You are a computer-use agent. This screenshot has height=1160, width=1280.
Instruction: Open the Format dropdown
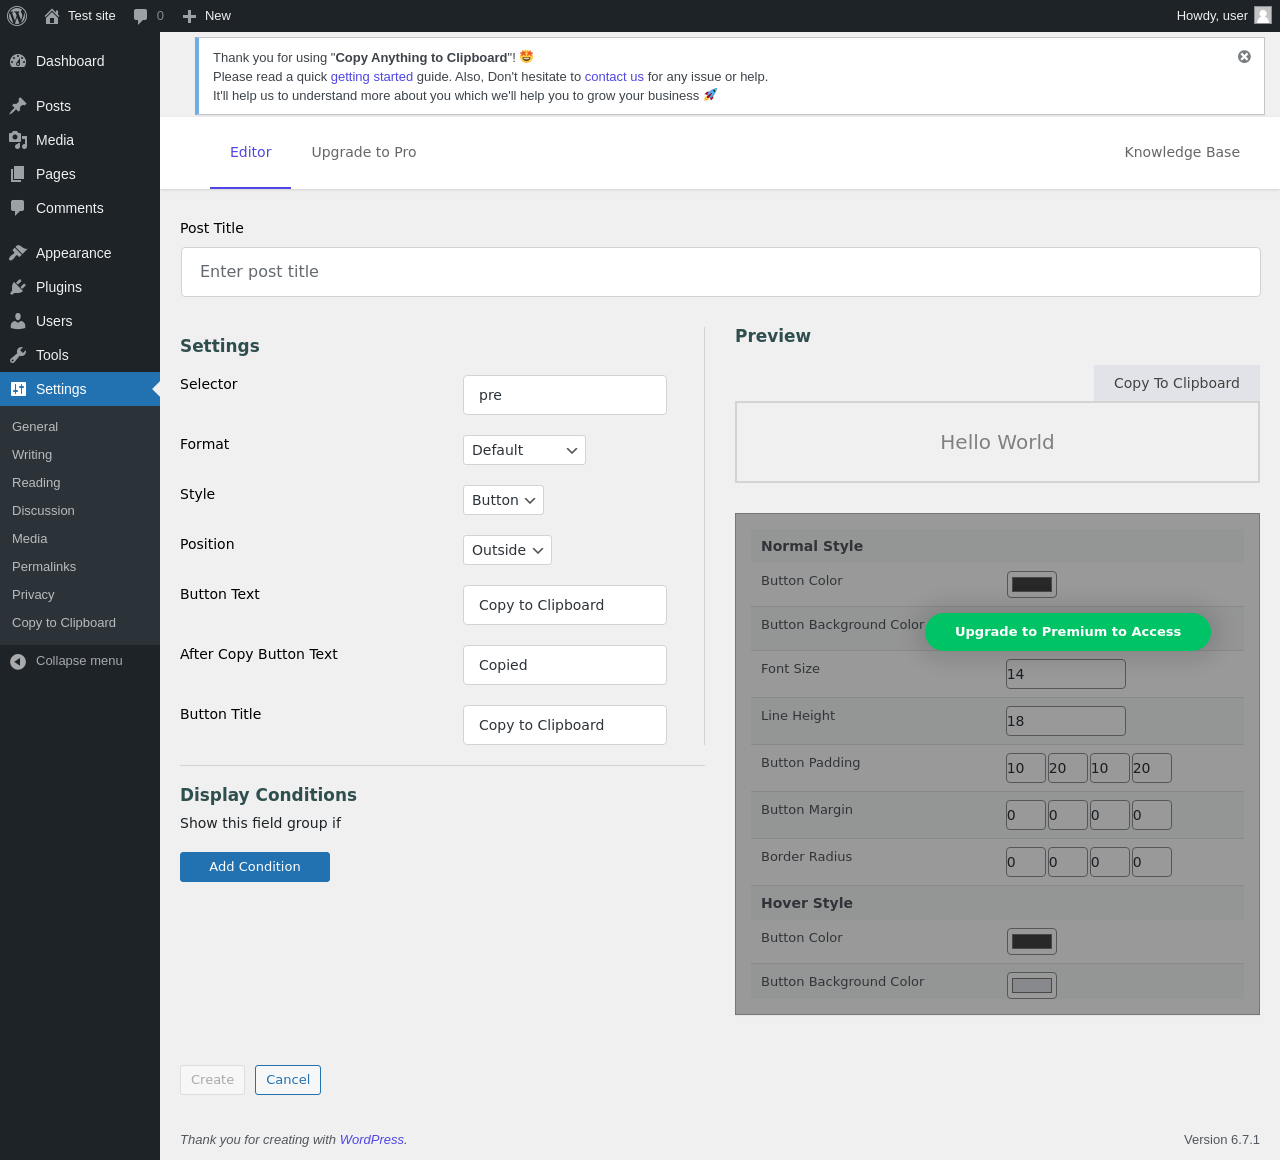click(x=524, y=450)
